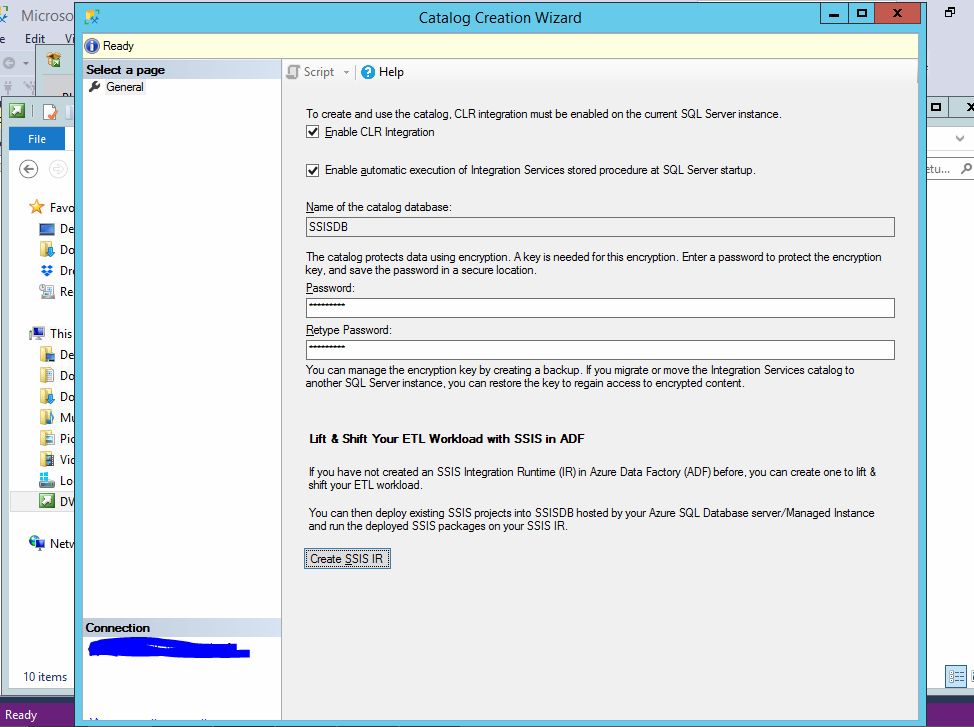Click the Explorer forward arrow
Viewport: 974px width, 727px height.
58,169
